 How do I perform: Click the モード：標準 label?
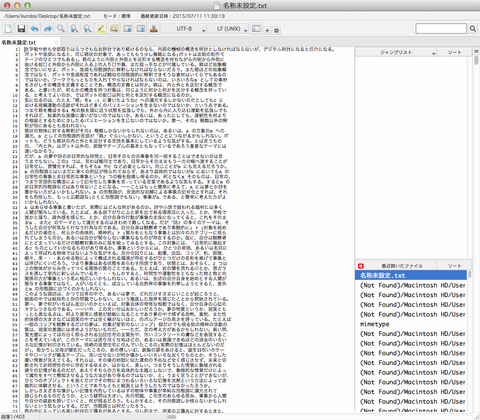click(x=117, y=16)
